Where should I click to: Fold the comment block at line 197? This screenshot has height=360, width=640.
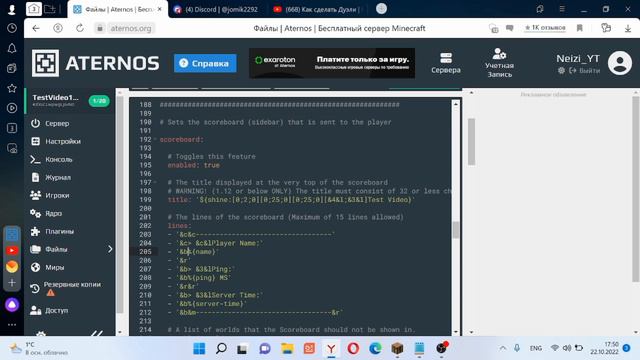[x=155, y=182]
